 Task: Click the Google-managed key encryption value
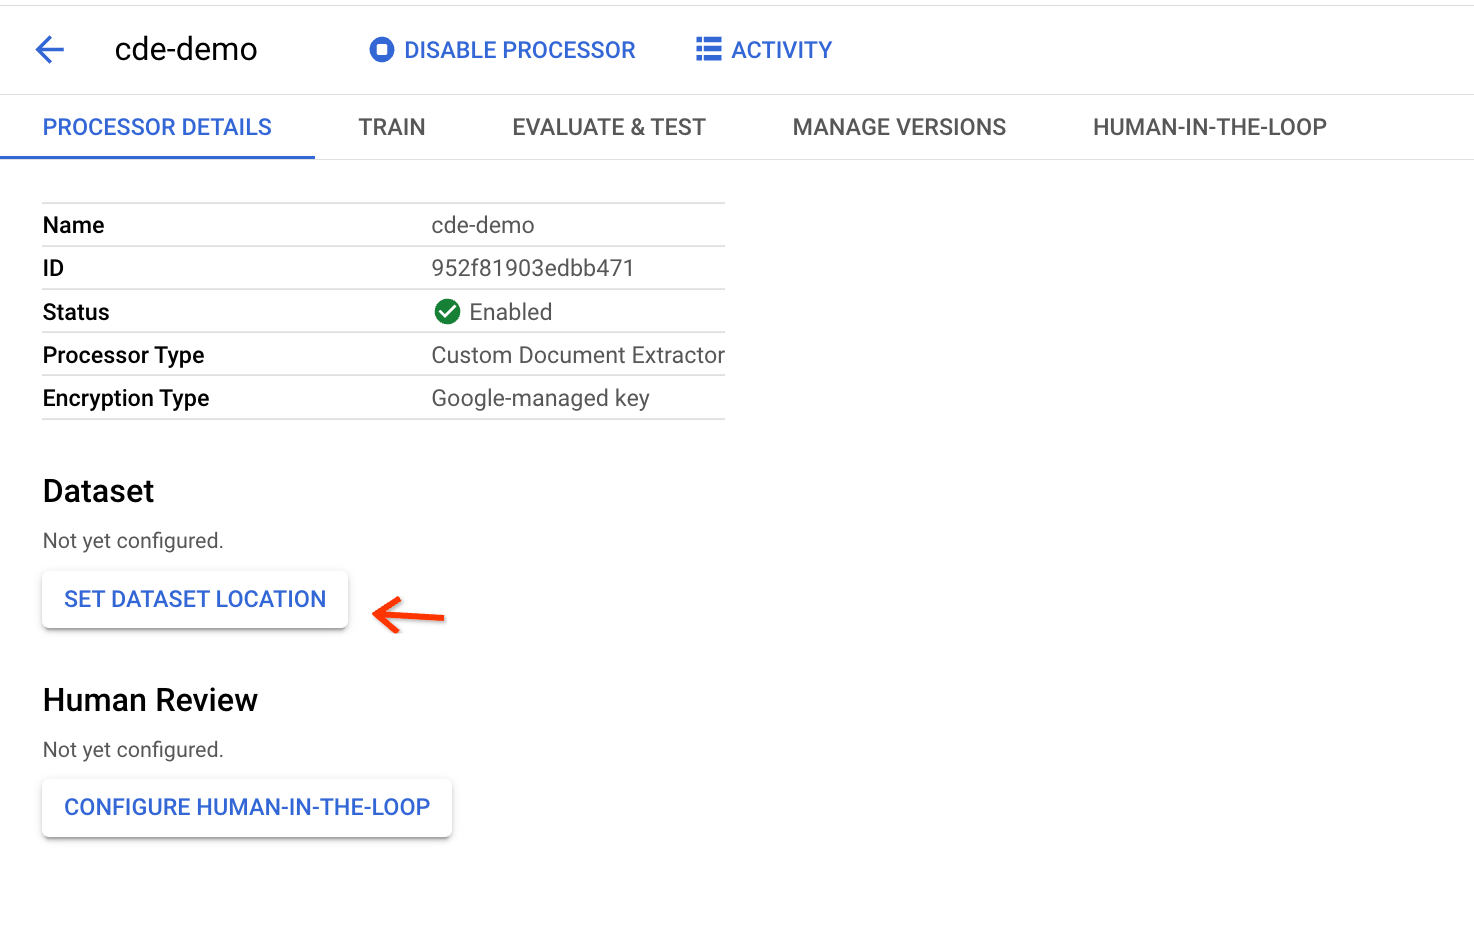coord(540,398)
